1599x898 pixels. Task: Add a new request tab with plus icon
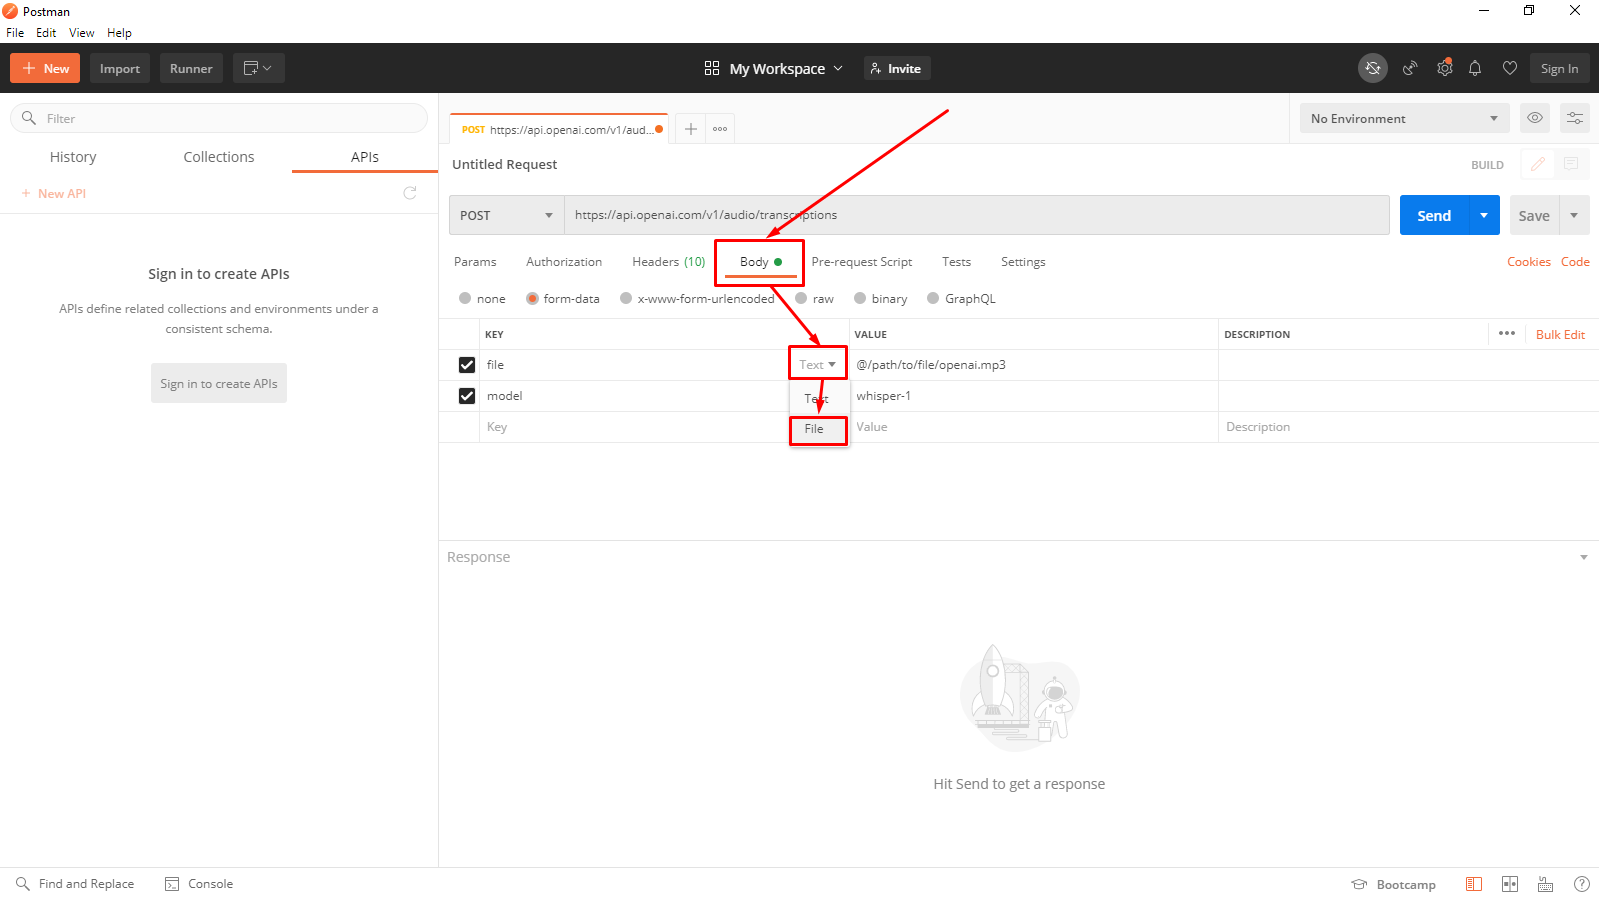(690, 129)
